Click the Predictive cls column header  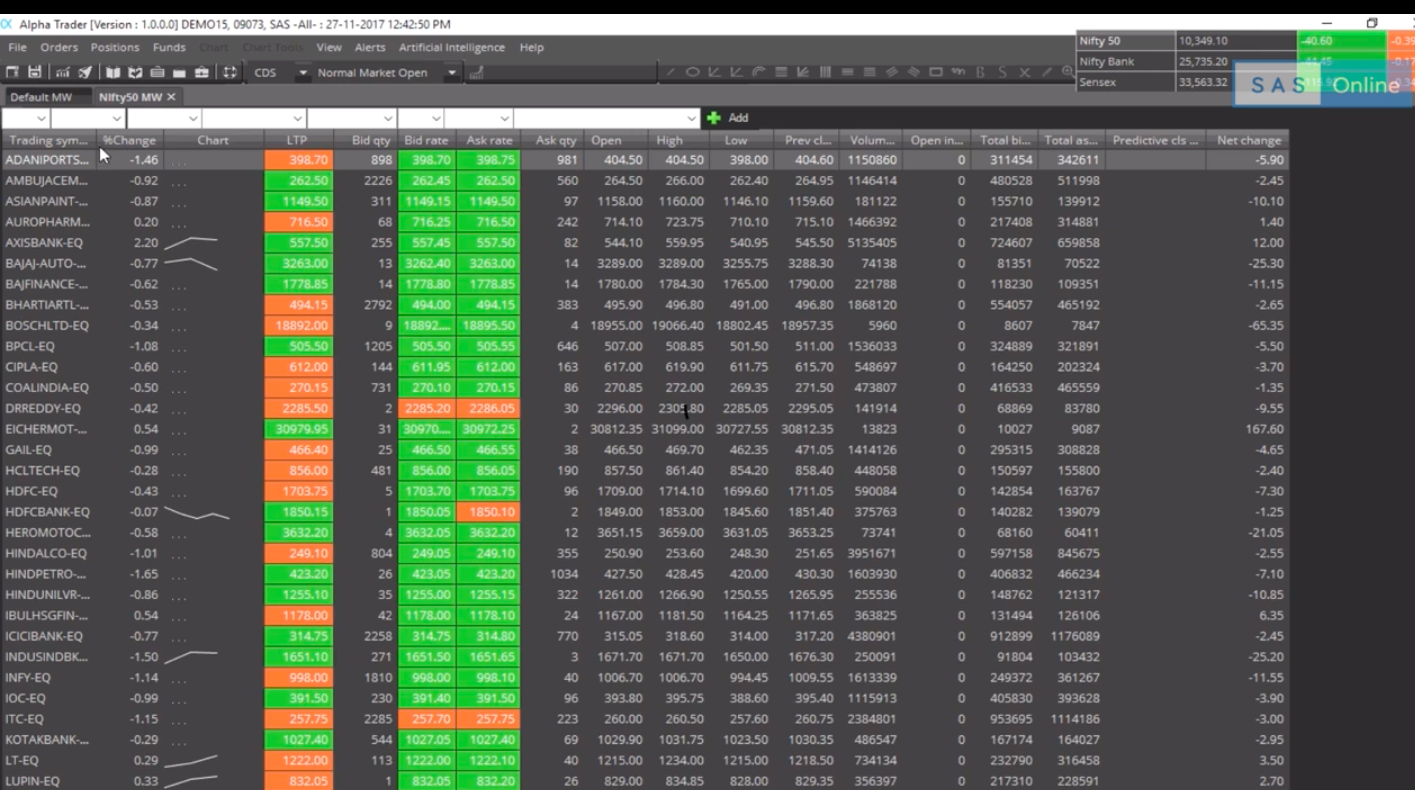tap(1155, 140)
